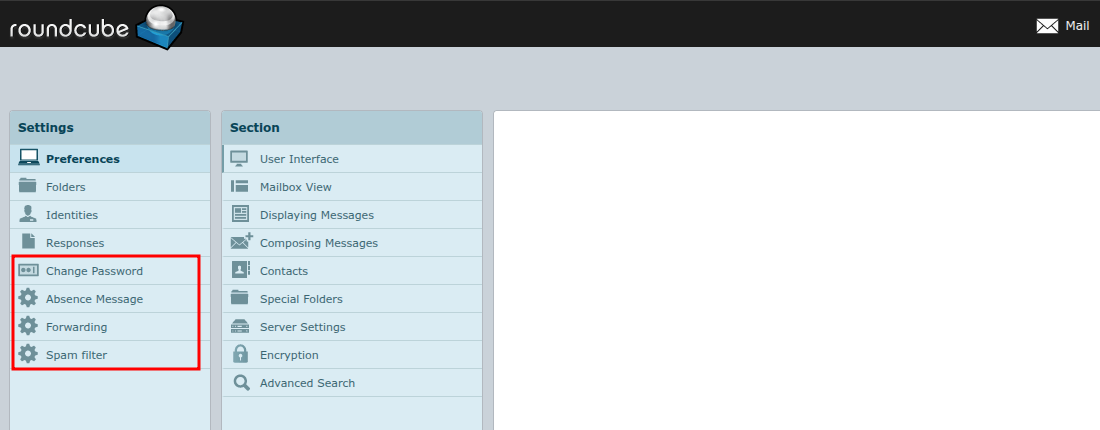Viewport: 1100px width, 430px height.
Task: Open Mail via envelope icon
Action: pos(1047,26)
